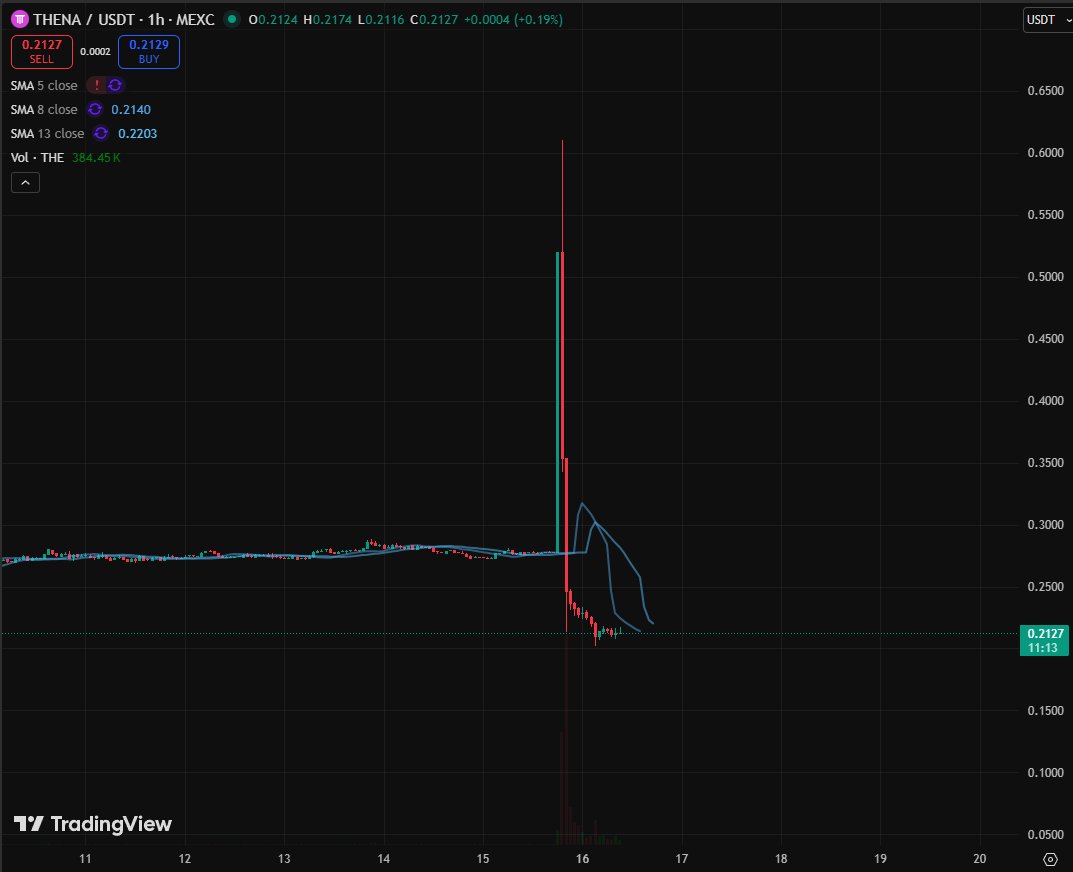
Task: Click date label 20 on time axis
Action: [x=980, y=858]
